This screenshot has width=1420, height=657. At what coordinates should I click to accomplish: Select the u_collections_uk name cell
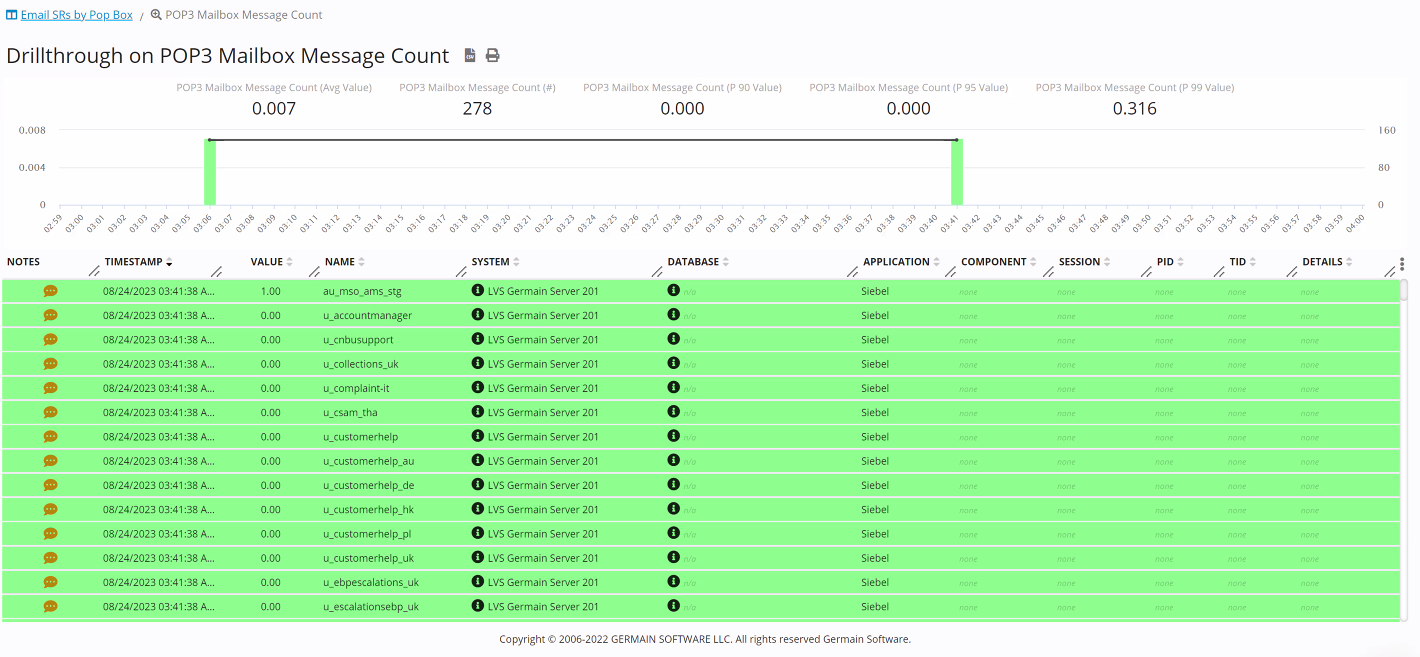tap(360, 364)
